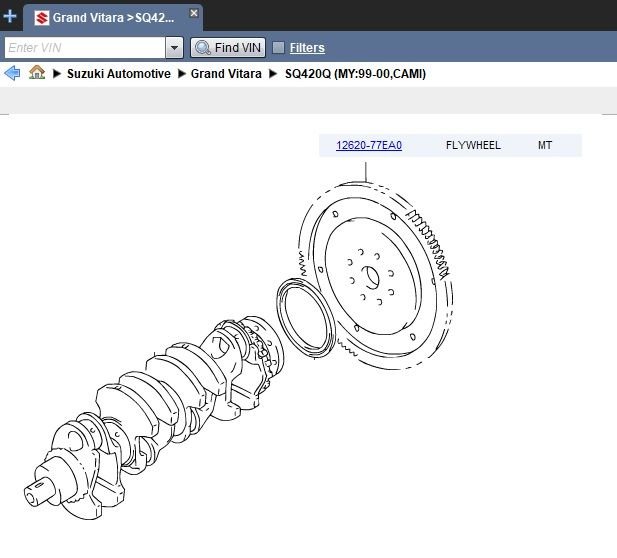This screenshot has height=558, width=617.
Task: Click the Find VIN button
Action: 228,48
